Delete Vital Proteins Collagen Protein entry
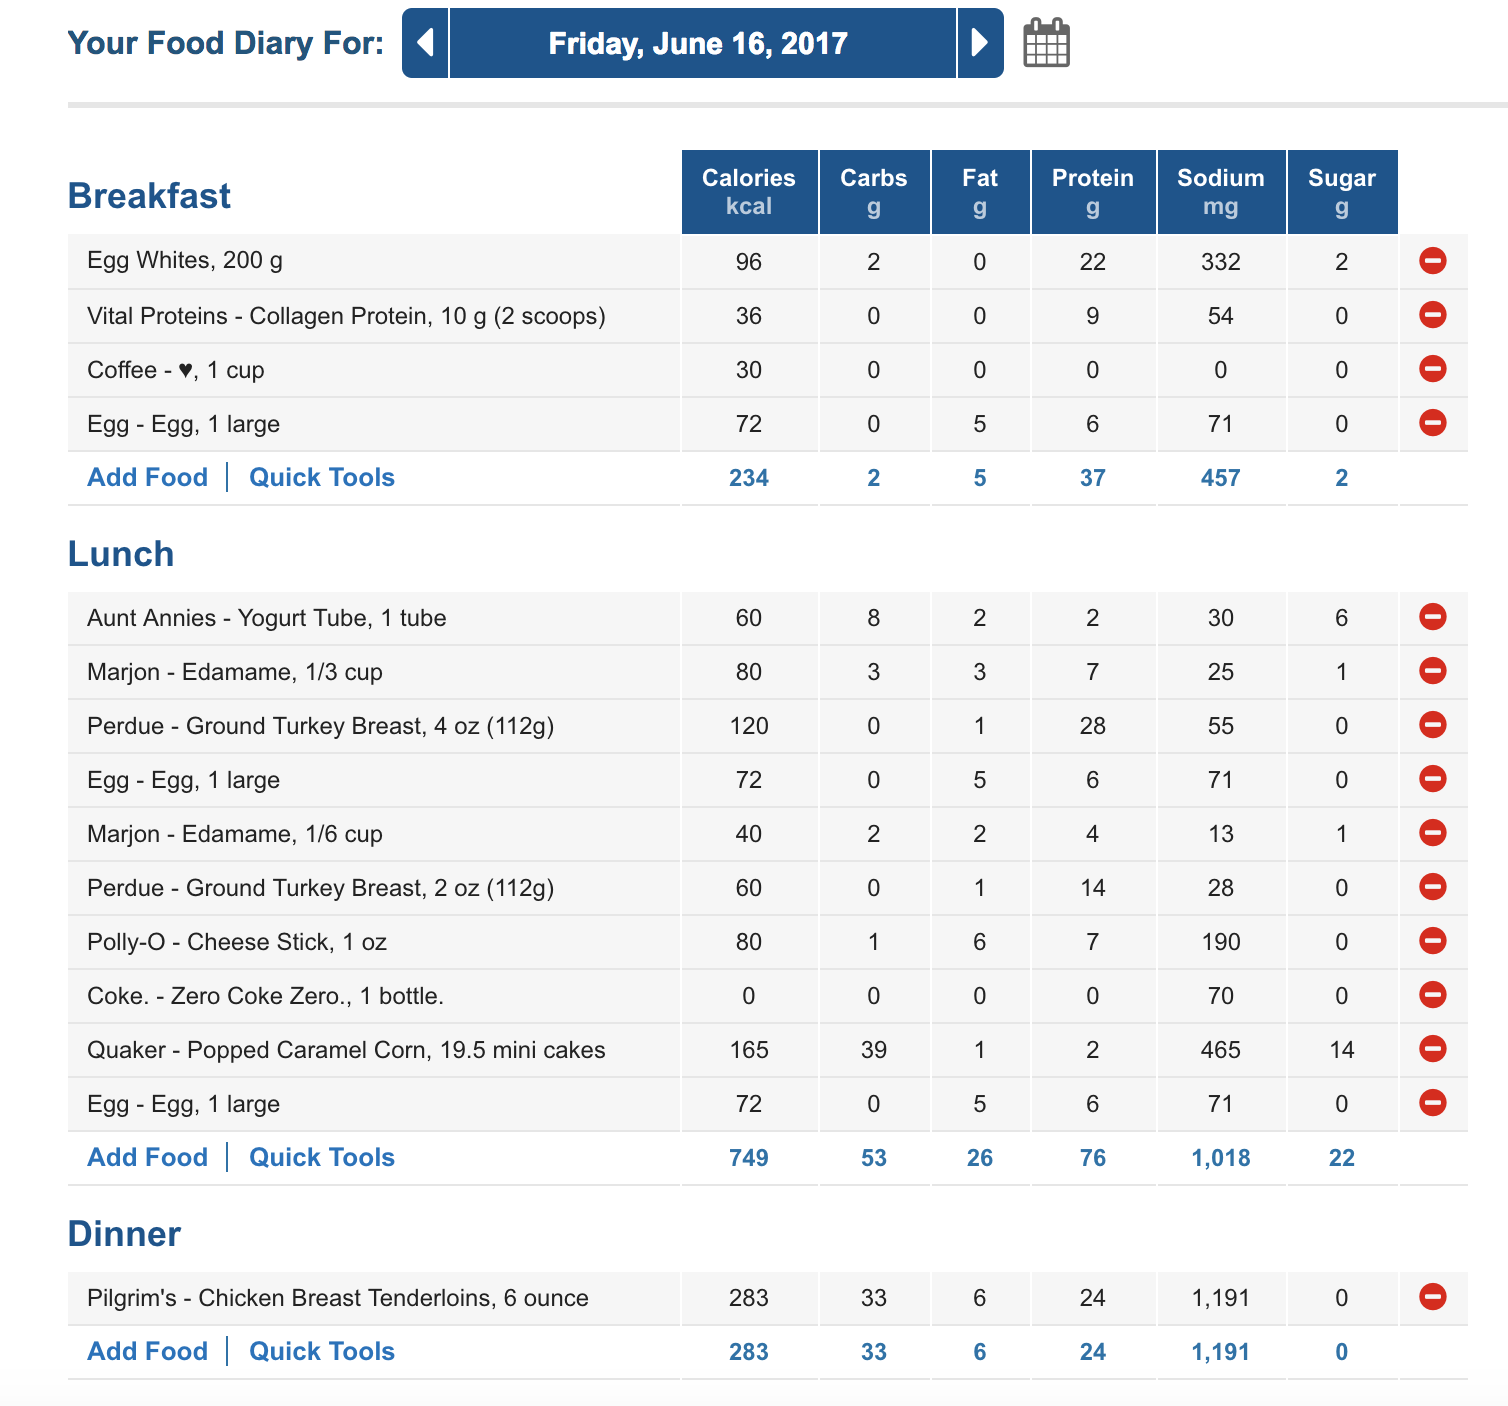This screenshot has width=1508, height=1406. click(1432, 315)
